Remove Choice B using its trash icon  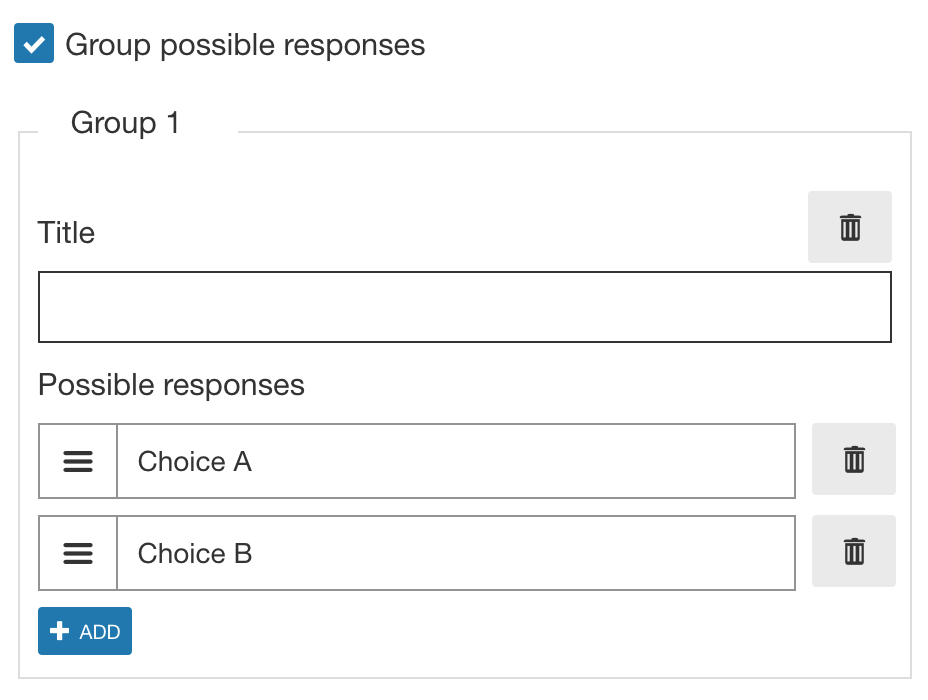854,551
